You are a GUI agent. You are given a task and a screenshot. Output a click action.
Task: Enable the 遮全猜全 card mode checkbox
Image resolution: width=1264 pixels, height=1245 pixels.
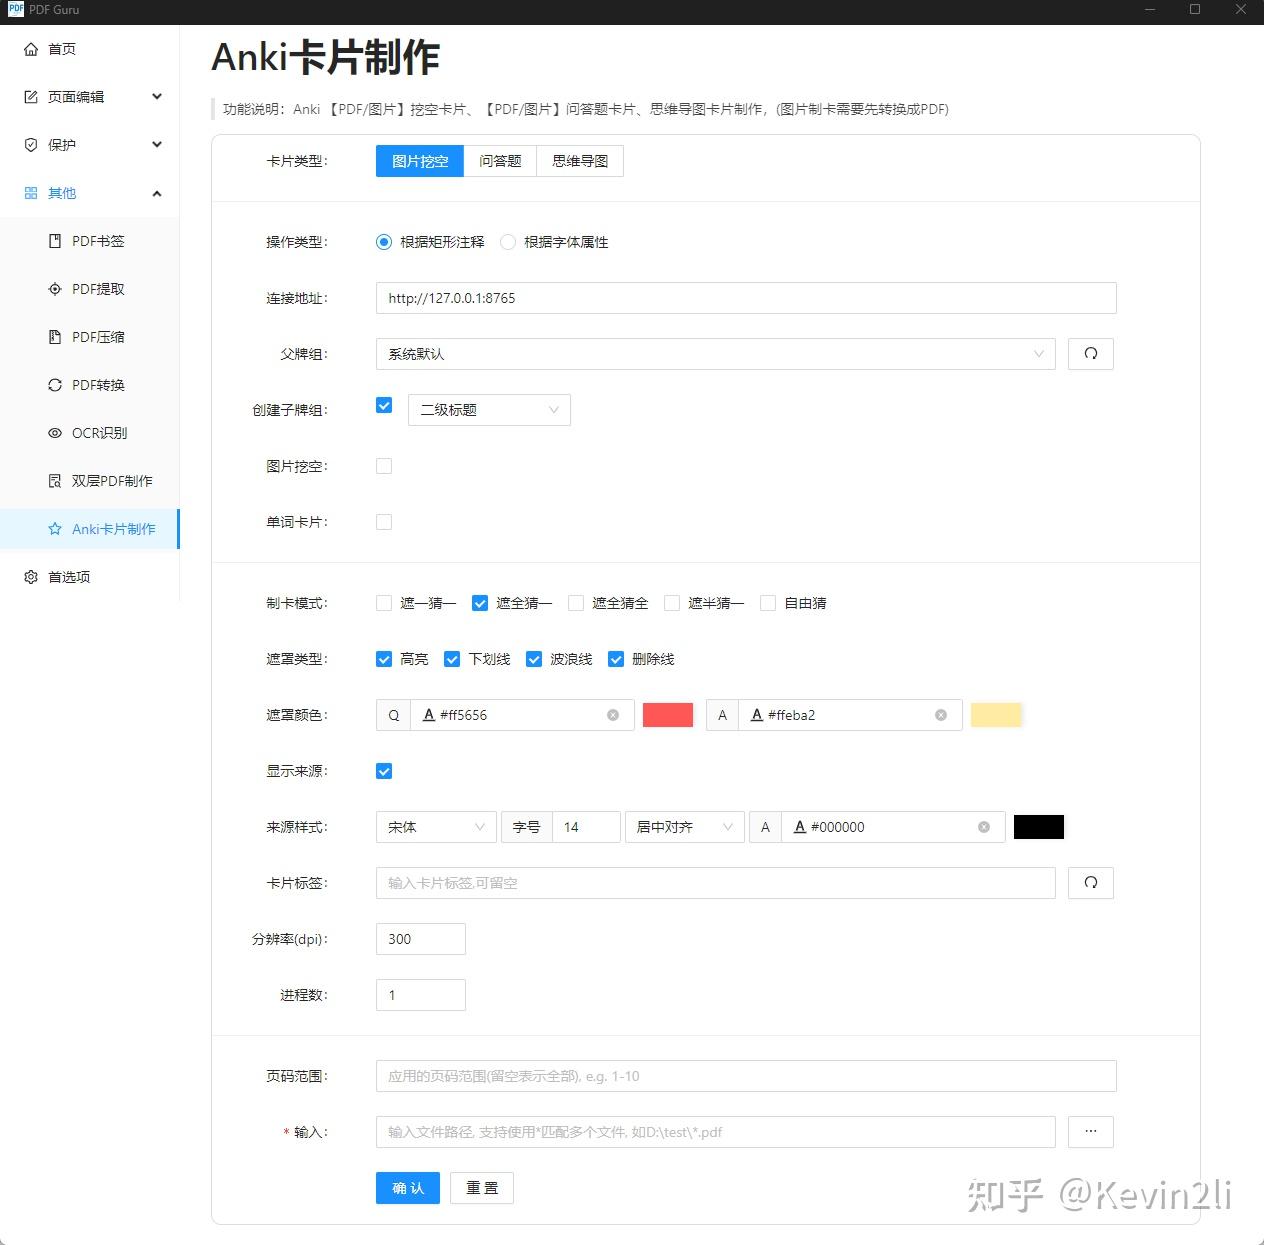pos(576,602)
